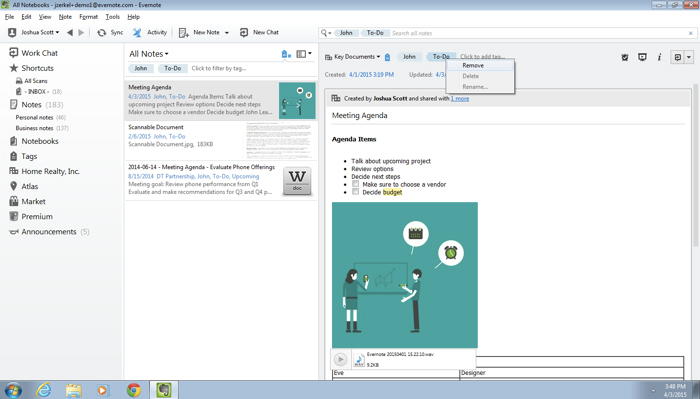
Task: Expand the New Note dropdown arrow
Action: (227, 33)
